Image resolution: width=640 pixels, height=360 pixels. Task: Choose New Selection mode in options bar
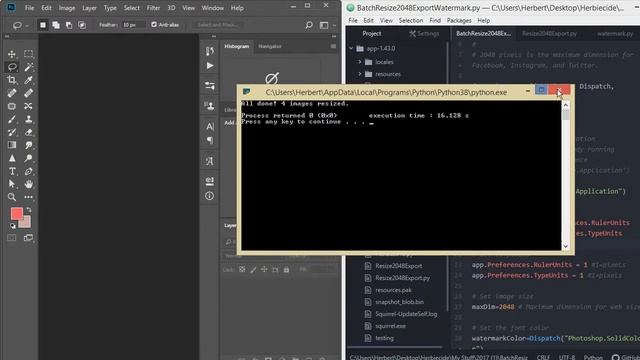[x=43, y=25]
